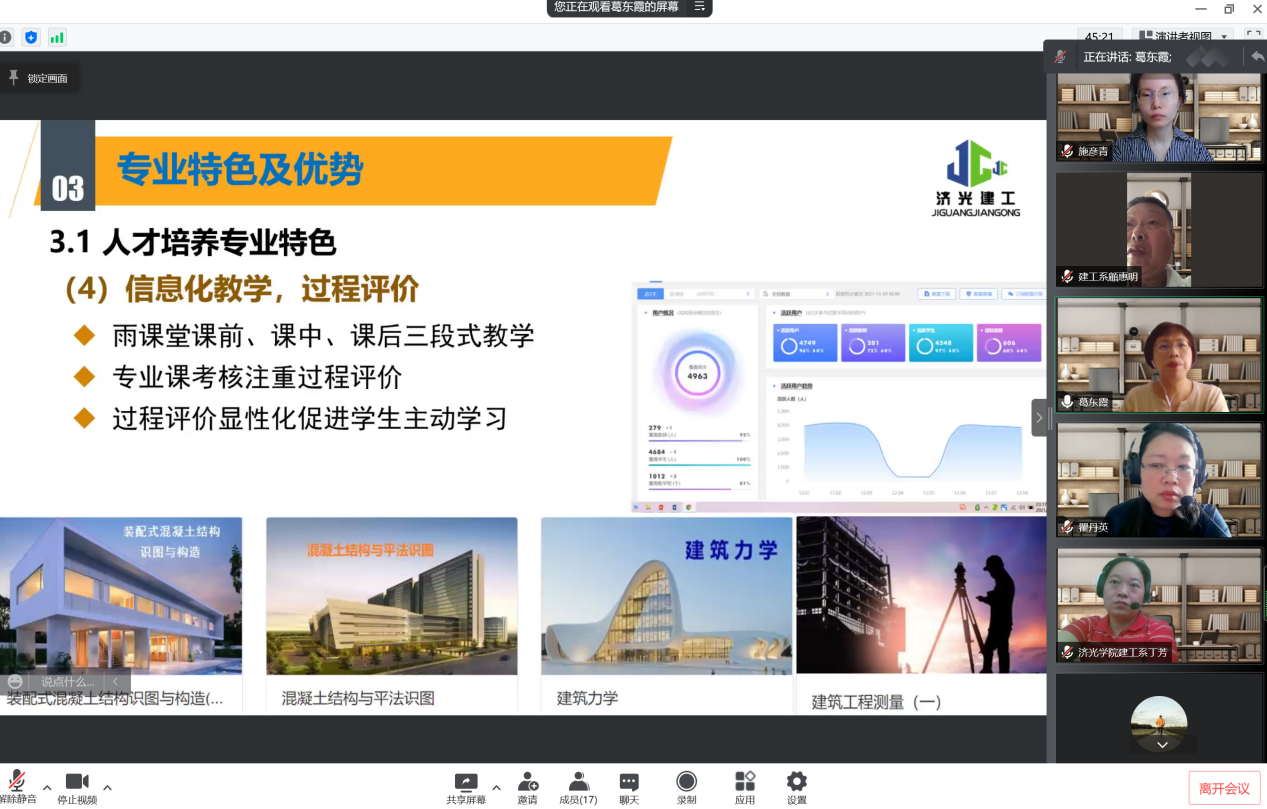1267x809 pixels.
Task: Click the leave meeting button
Action: coord(1224,788)
